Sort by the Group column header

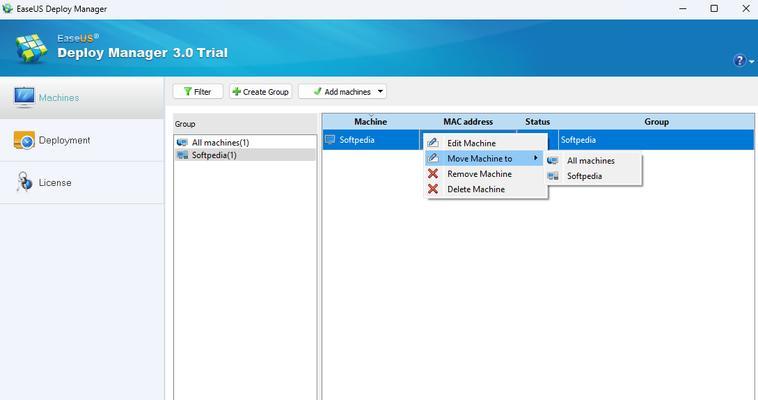click(656, 122)
